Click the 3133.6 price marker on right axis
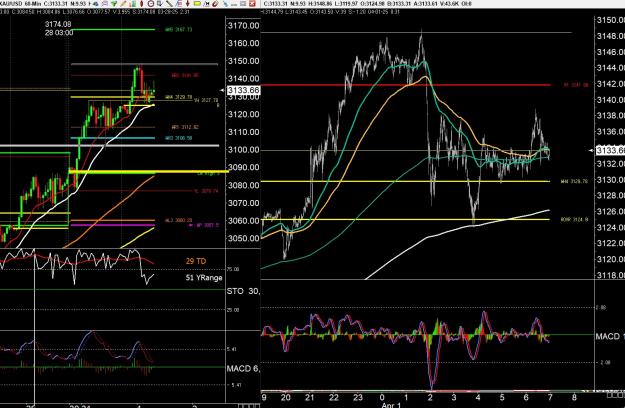 tap(610, 150)
